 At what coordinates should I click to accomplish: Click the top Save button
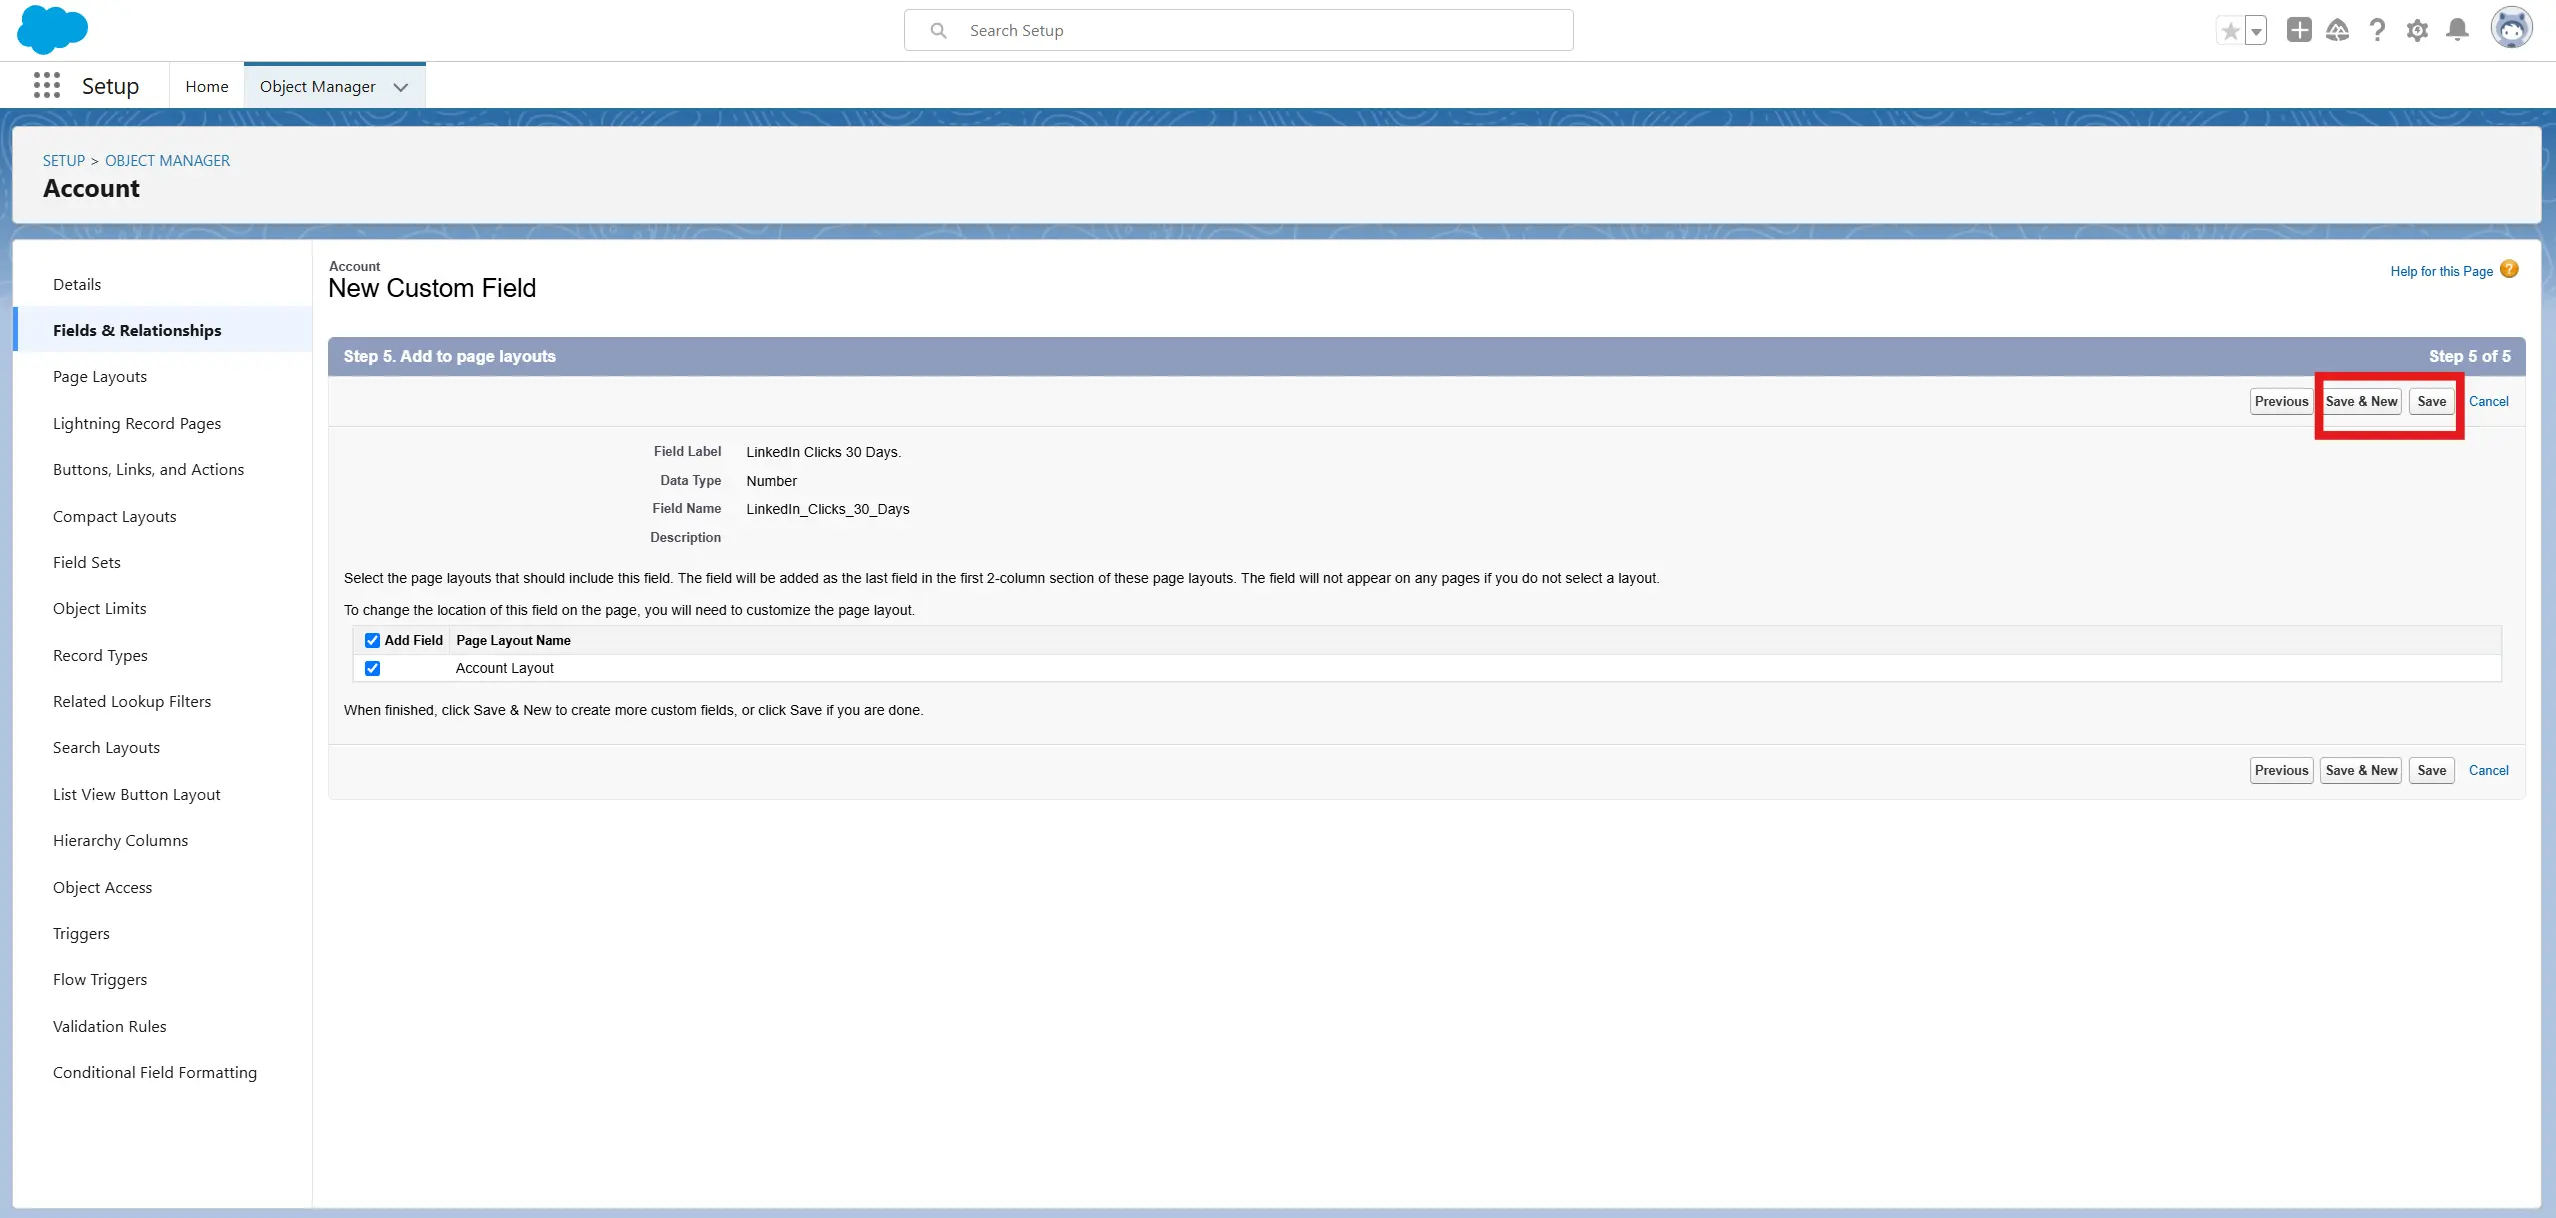click(2431, 401)
